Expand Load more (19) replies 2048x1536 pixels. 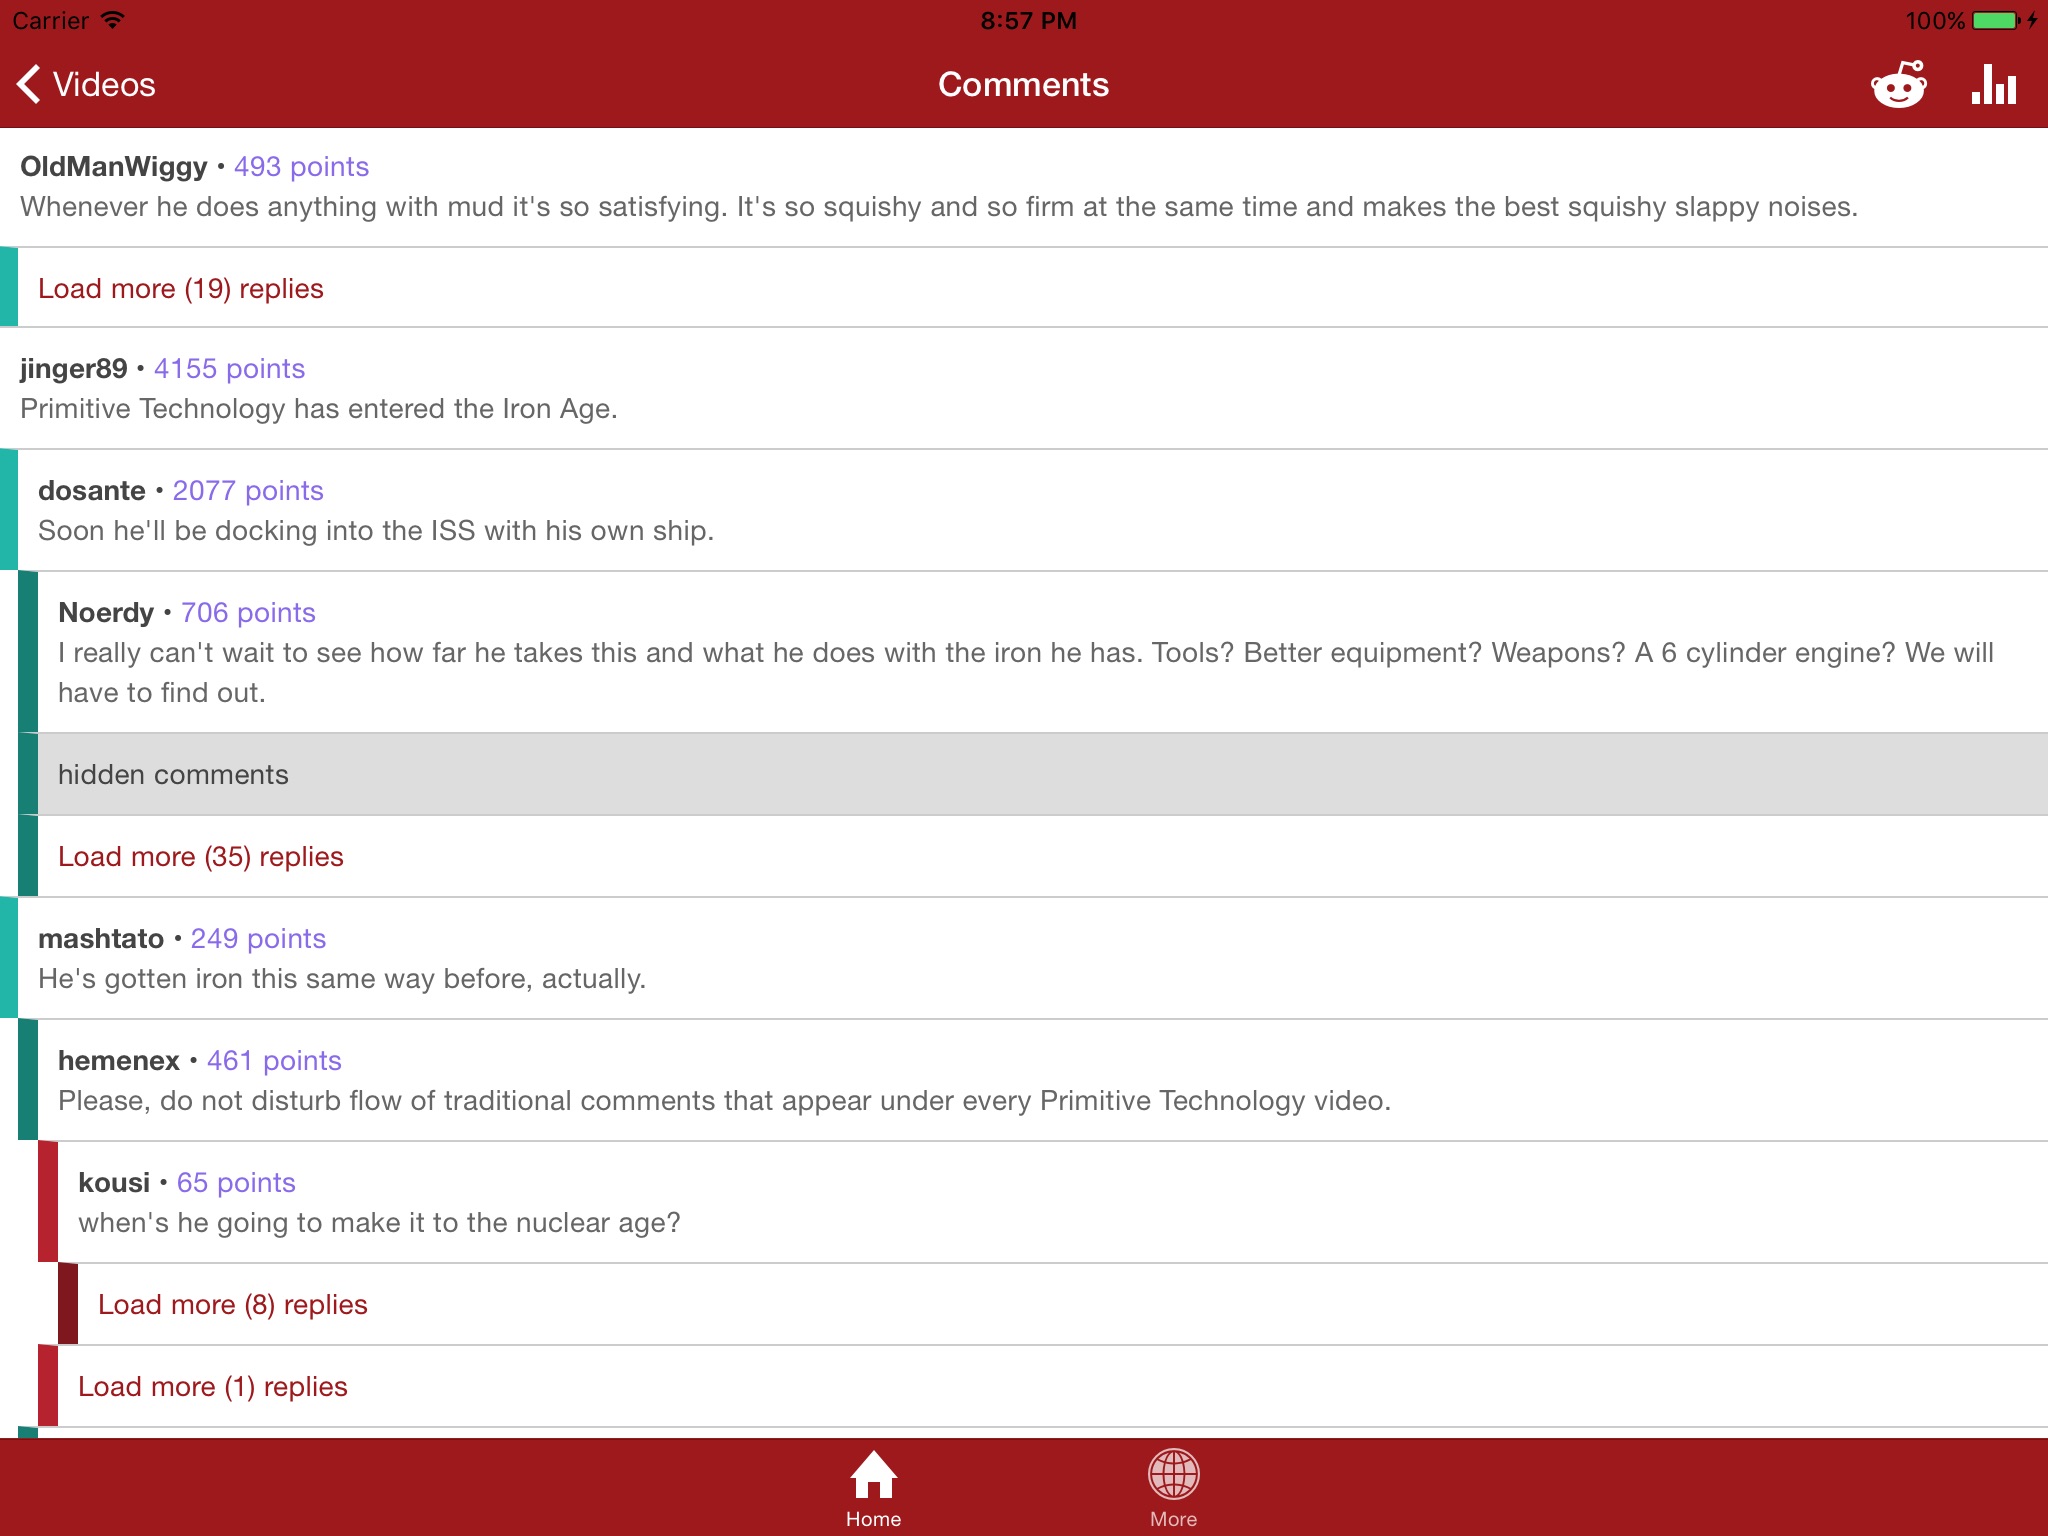(x=181, y=289)
